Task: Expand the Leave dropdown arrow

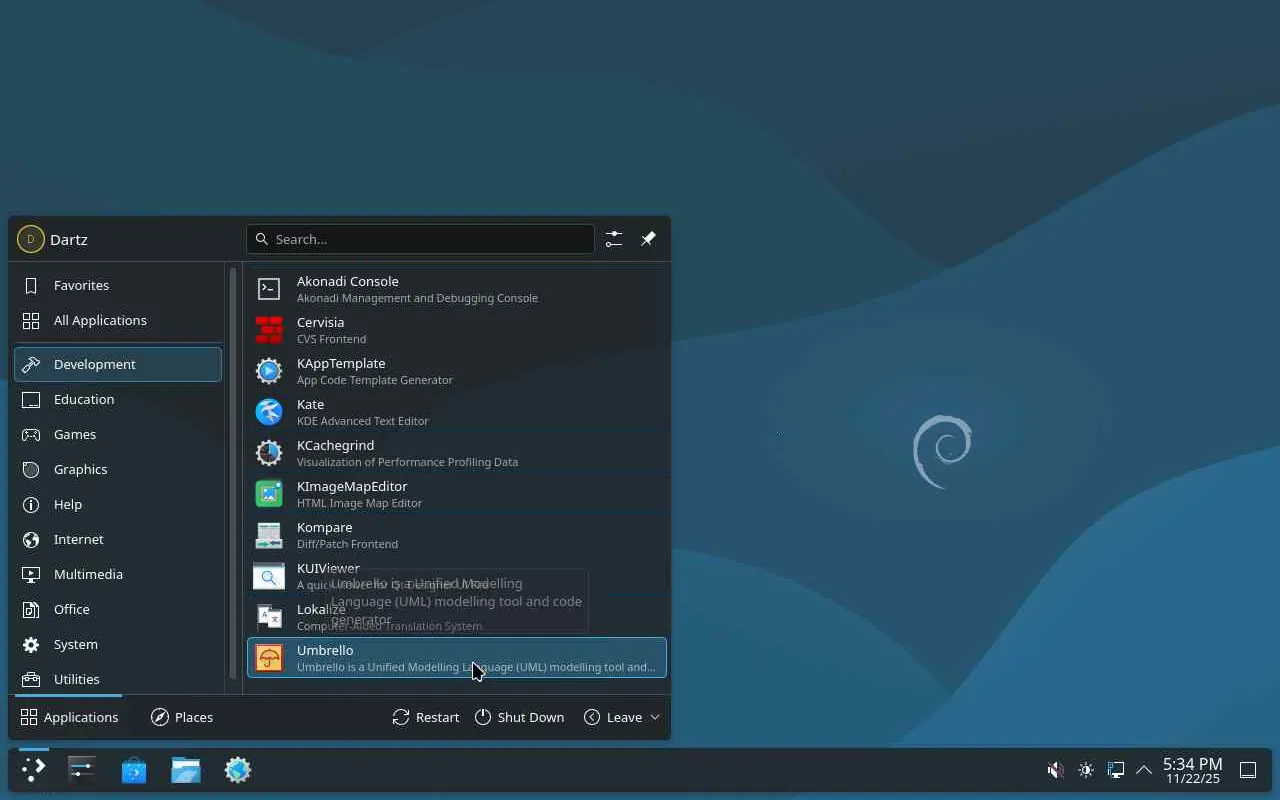Action: (x=655, y=717)
